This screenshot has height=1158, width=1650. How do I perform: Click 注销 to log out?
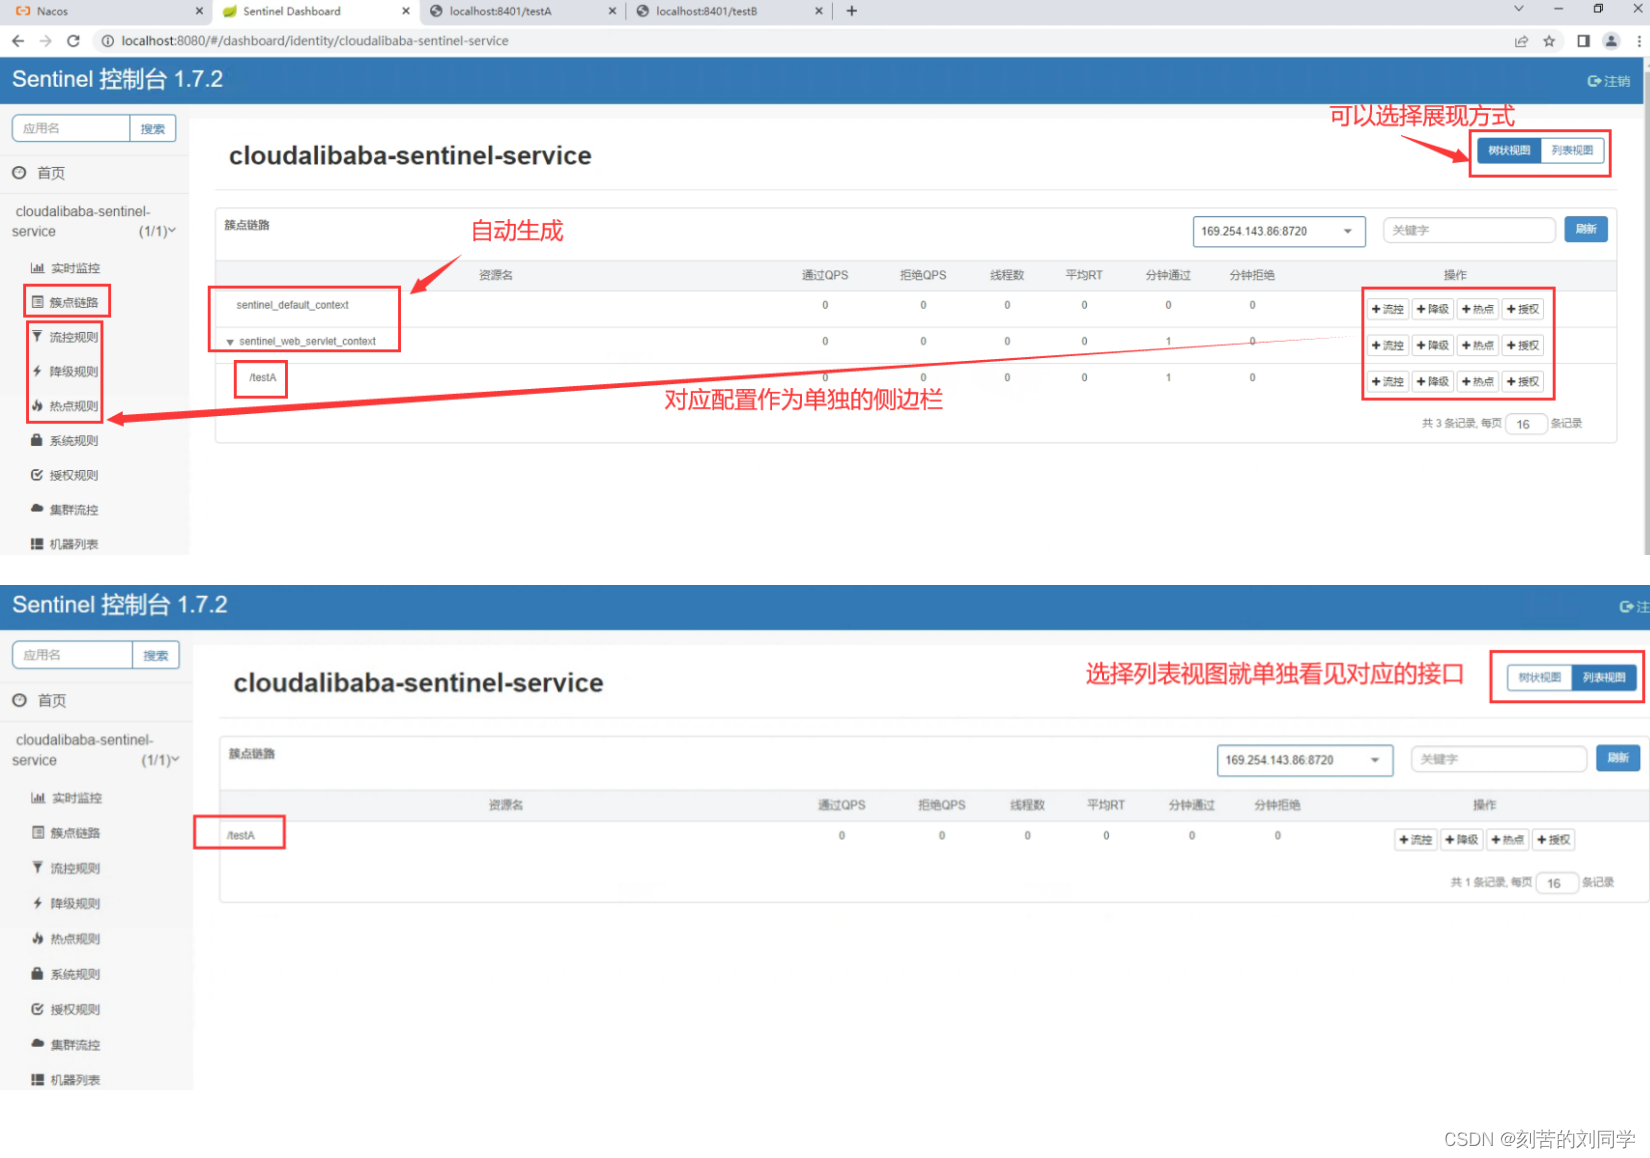(1608, 80)
